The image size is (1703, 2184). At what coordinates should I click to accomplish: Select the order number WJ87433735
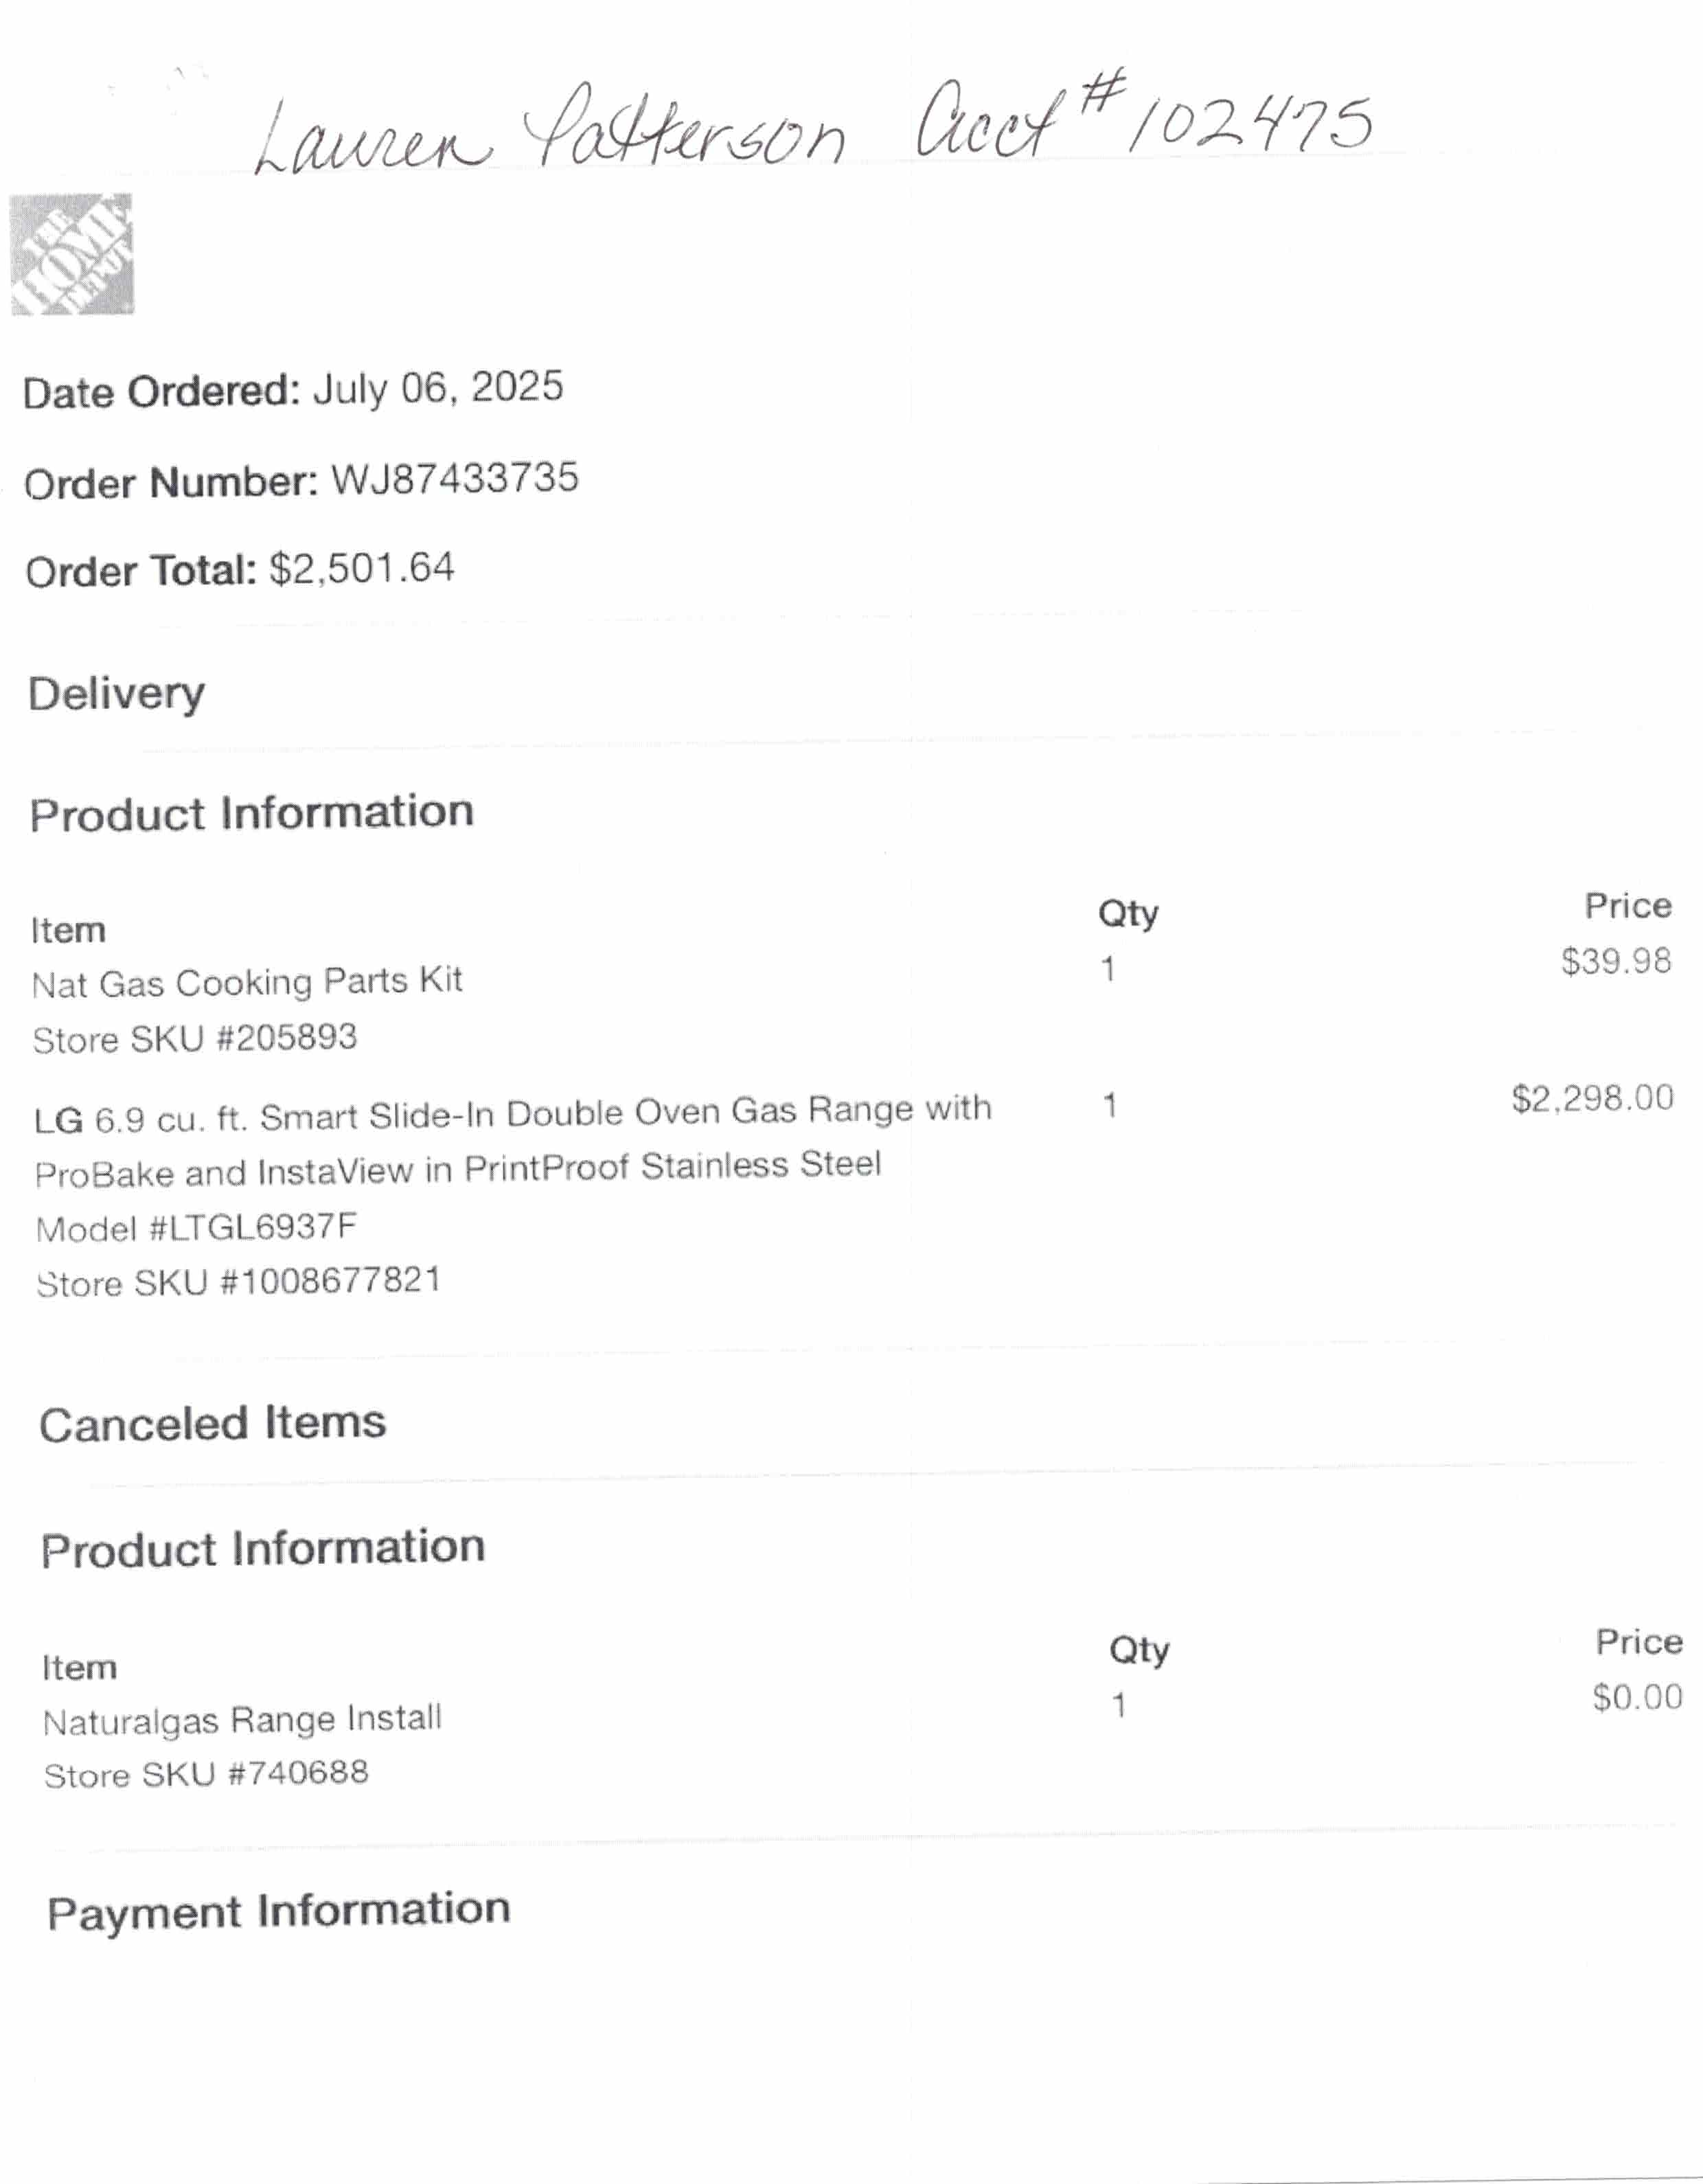[455, 478]
